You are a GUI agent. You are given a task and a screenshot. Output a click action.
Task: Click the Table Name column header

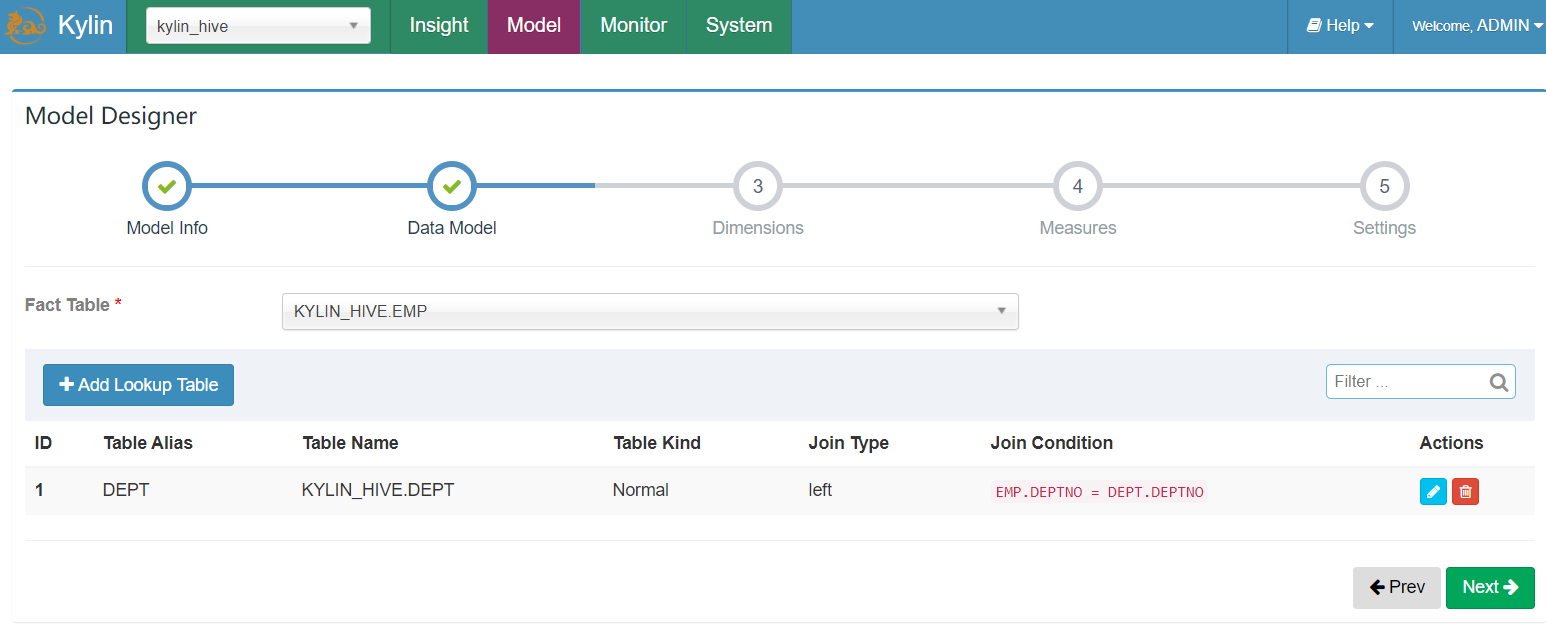(x=350, y=443)
